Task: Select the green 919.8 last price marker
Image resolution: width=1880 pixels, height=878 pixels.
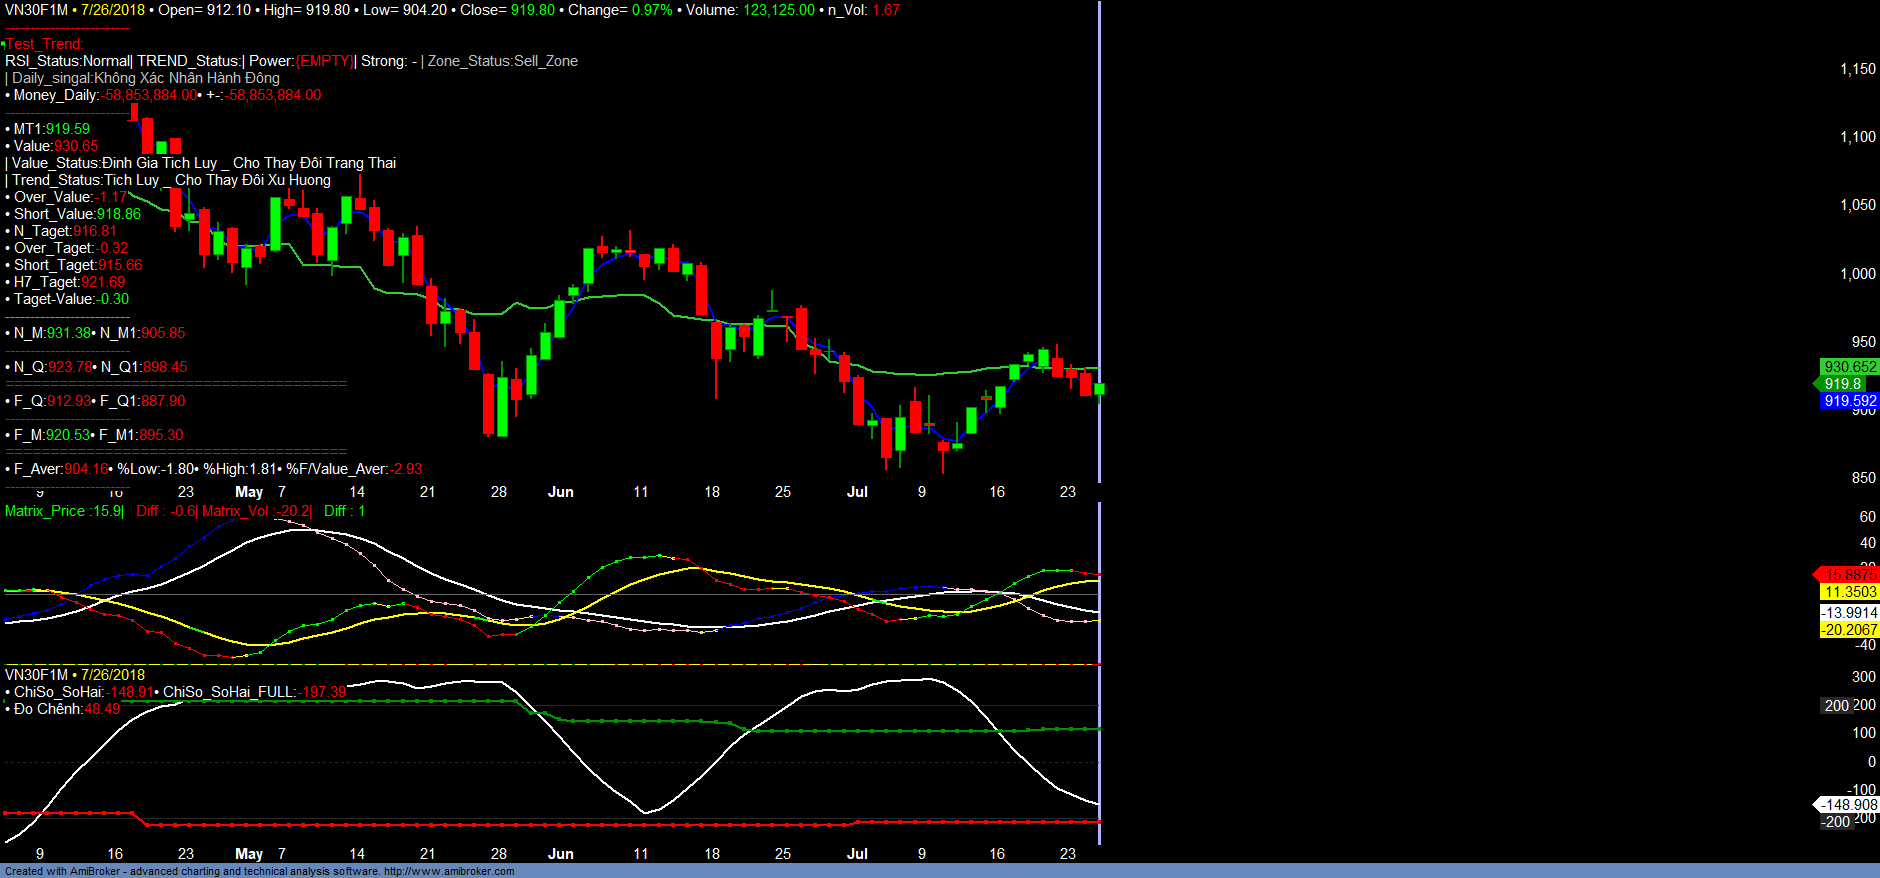Action: tap(1842, 384)
